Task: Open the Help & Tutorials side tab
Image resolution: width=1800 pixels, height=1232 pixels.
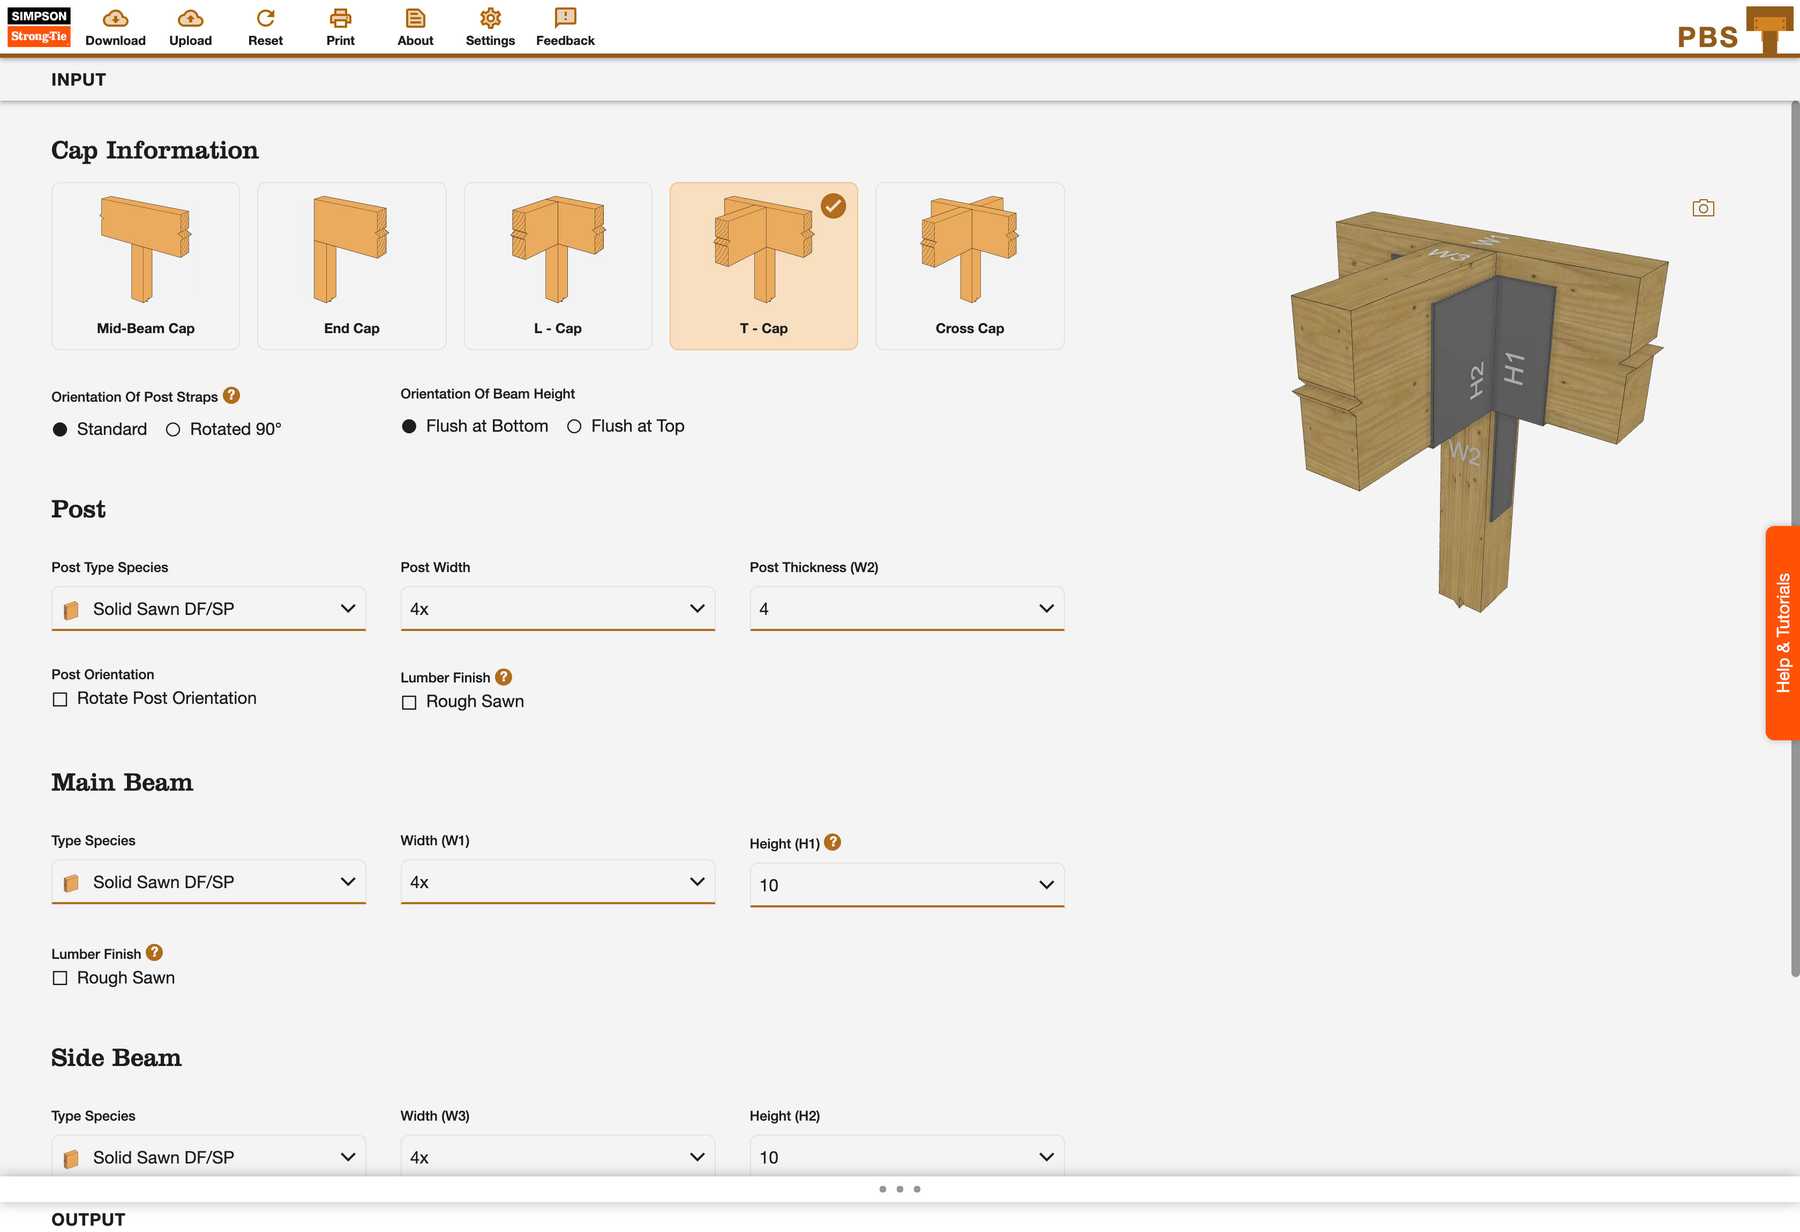Action: point(1782,633)
